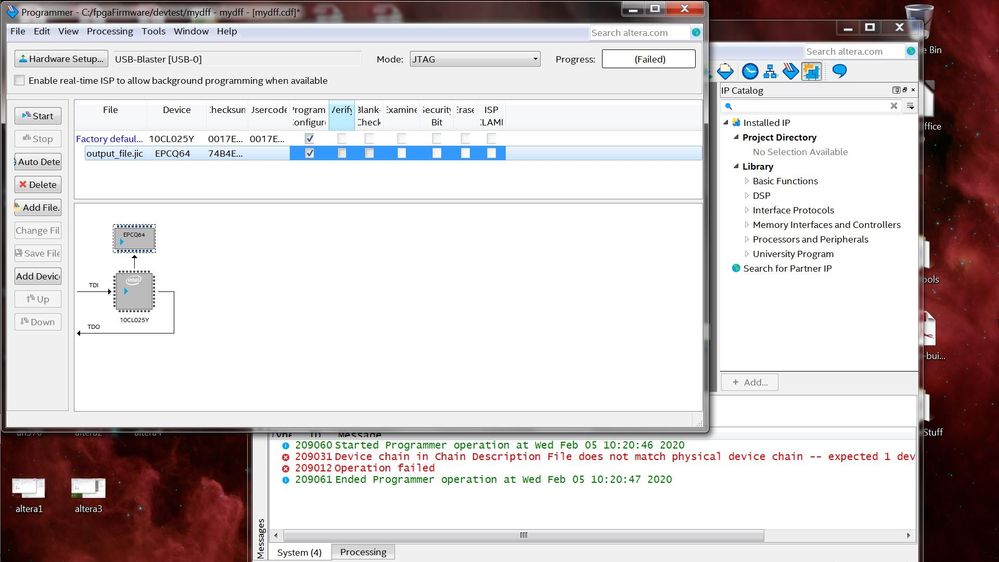Click the globe icon beside the Programmer search box
The width and height of the screenshot is (999, 562).
point(697,32)
